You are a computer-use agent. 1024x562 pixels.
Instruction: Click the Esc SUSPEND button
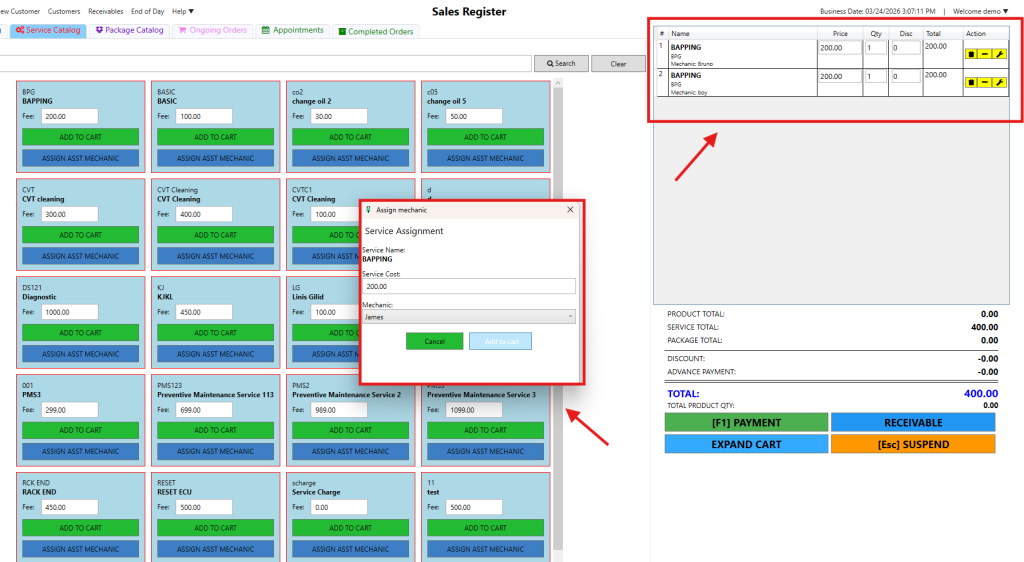[912, 444]
